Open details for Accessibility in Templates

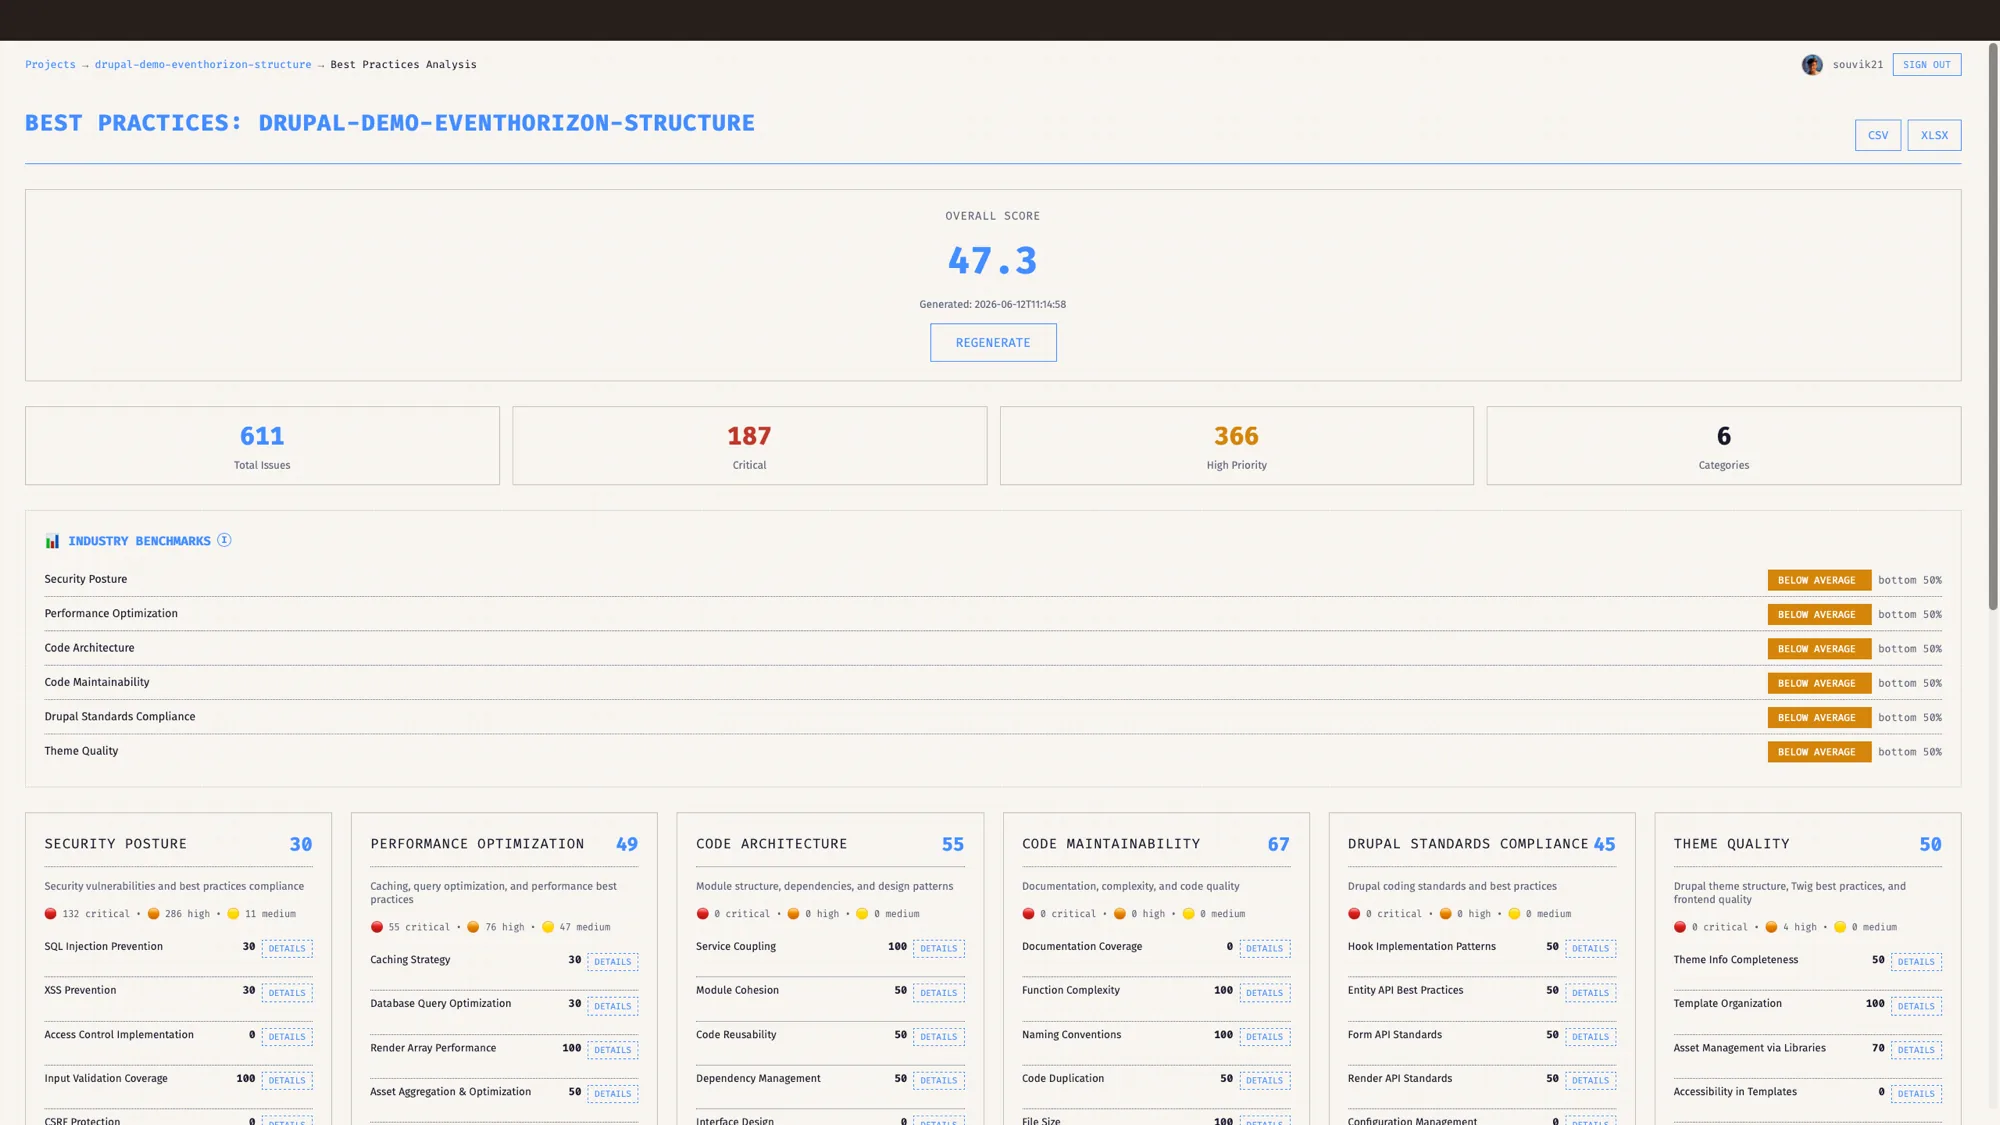[x=1917, y=1094]
